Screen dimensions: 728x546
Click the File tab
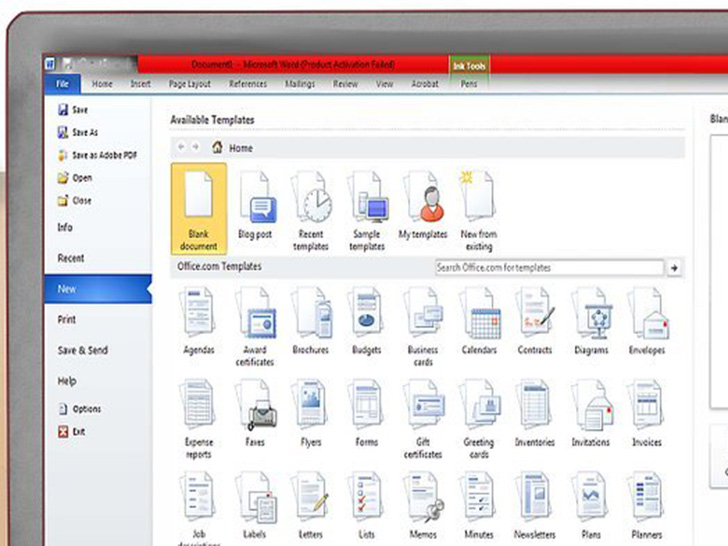(x=62, y=85)
